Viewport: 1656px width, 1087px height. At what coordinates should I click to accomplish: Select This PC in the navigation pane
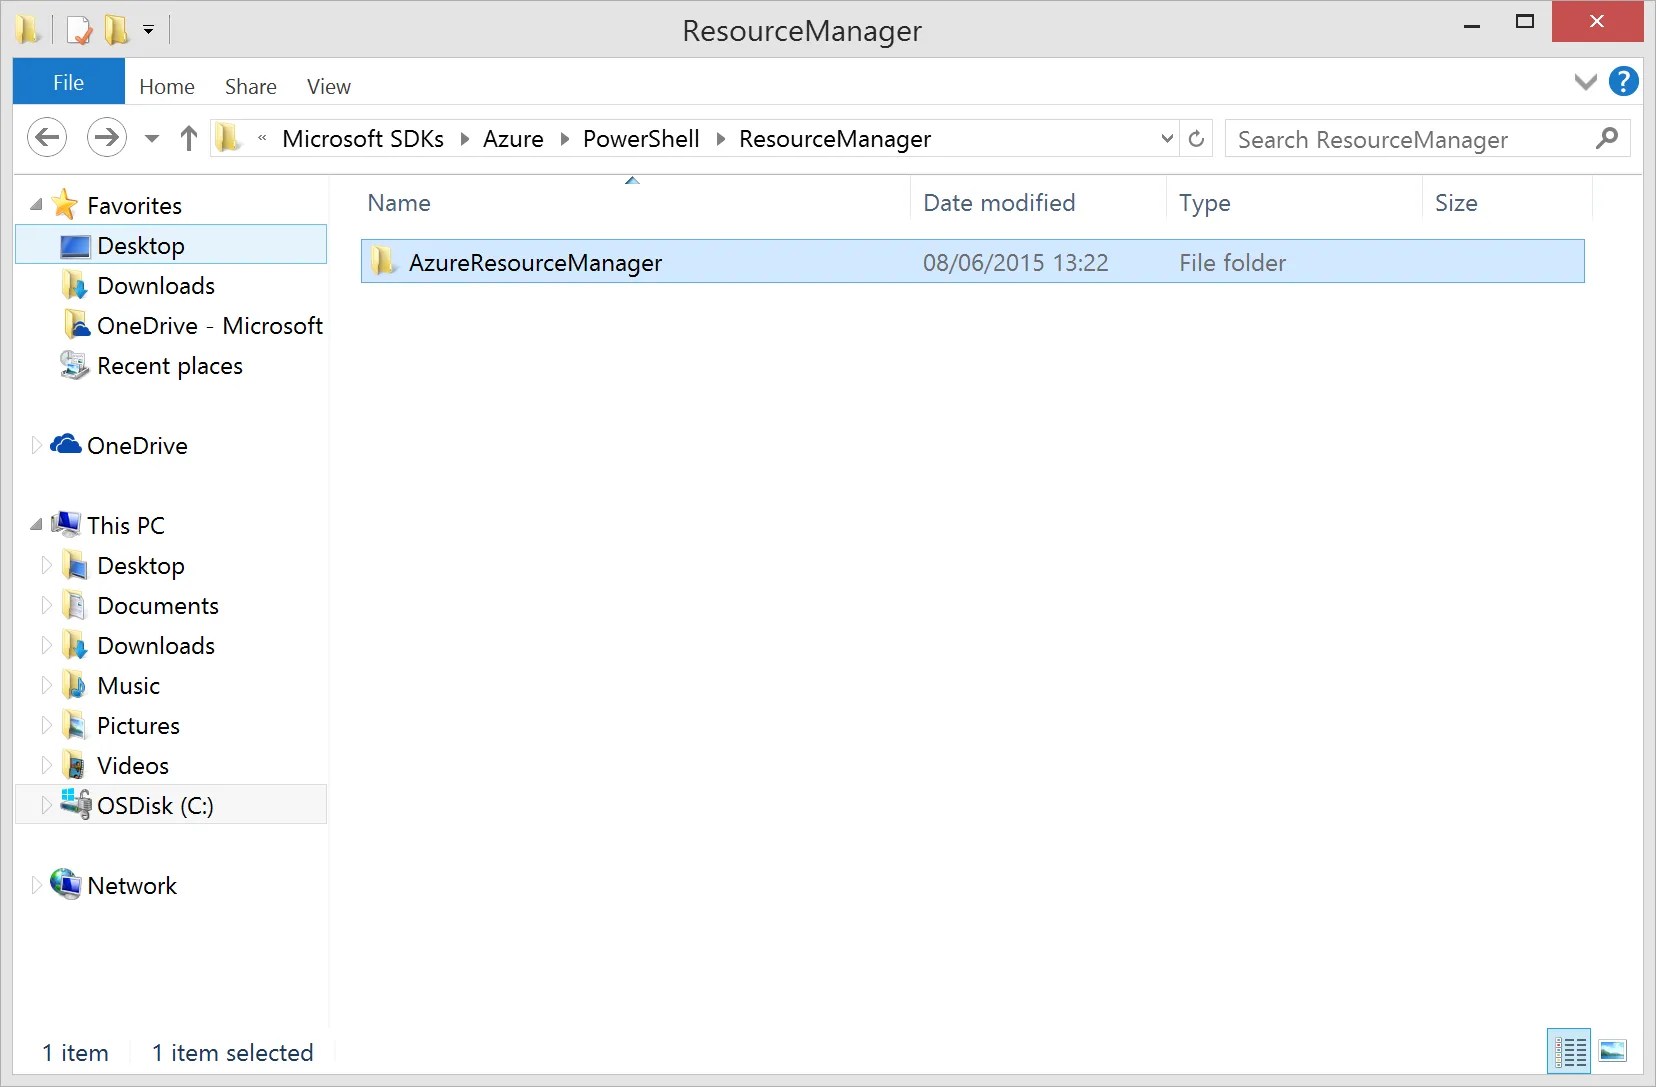(125, 526)
